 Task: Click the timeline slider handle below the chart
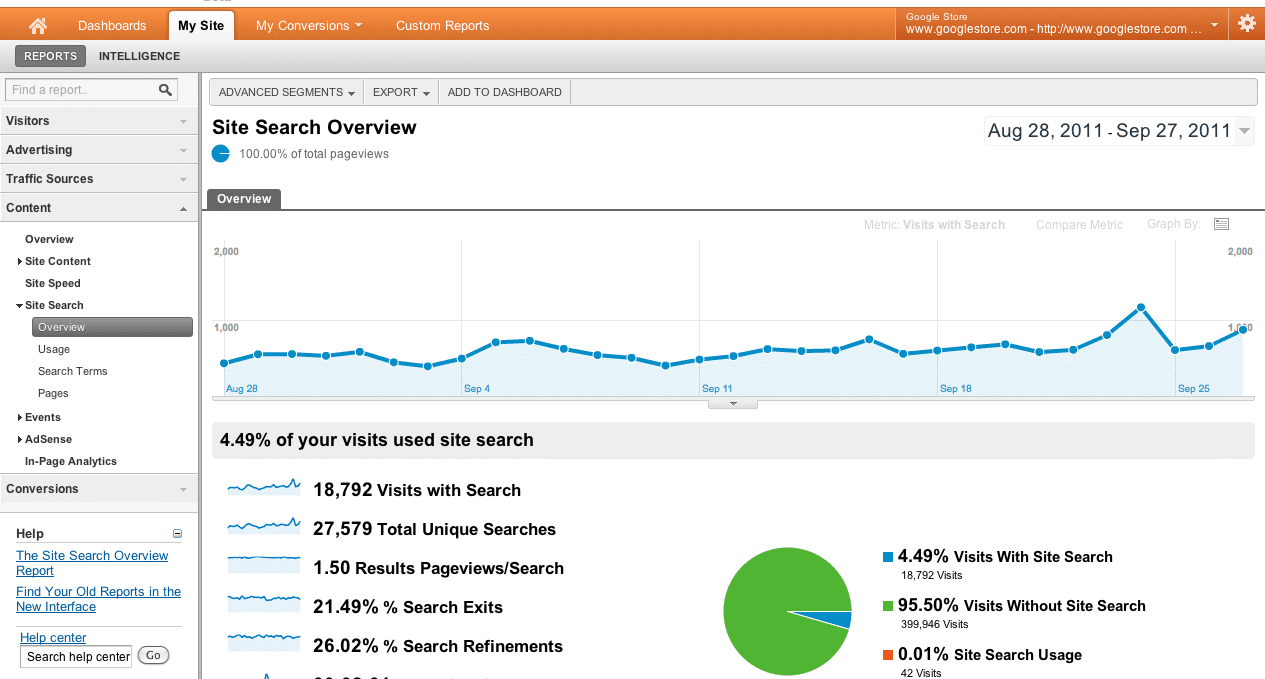(x=732, y=403)
